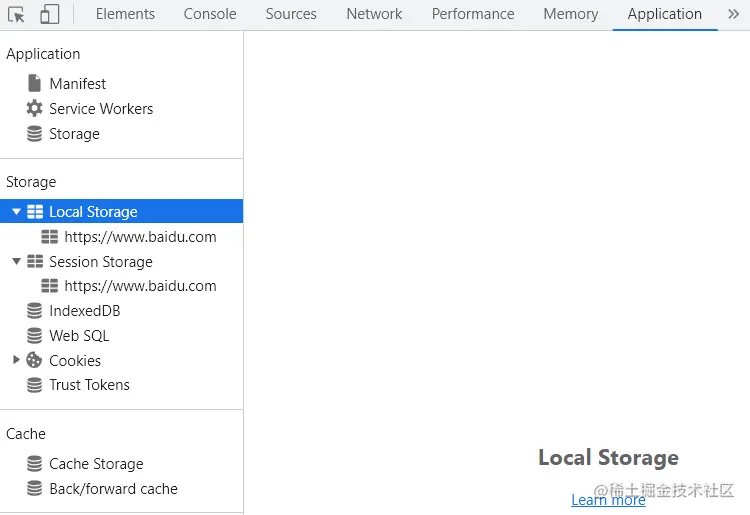Click the Storage section heading
The height and width of the screenshot is (515, 750).
(31, 182)
